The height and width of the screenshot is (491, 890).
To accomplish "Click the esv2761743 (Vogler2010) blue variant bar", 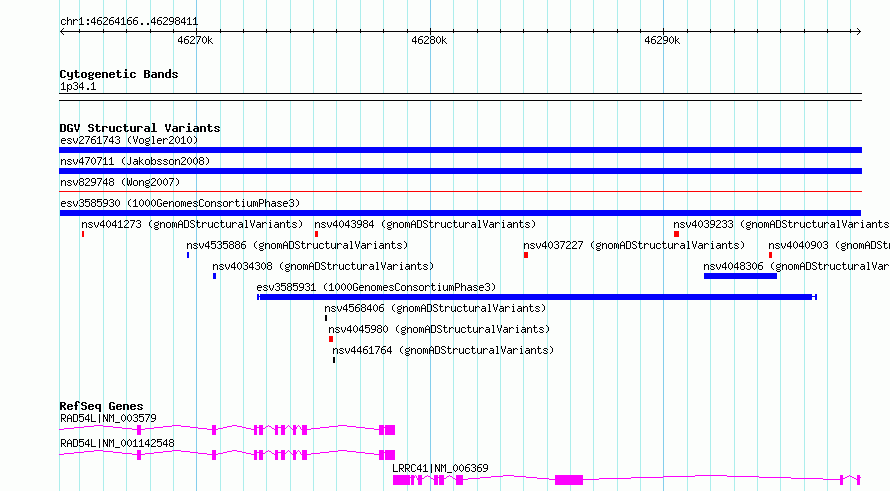I will tap(460, 150).
